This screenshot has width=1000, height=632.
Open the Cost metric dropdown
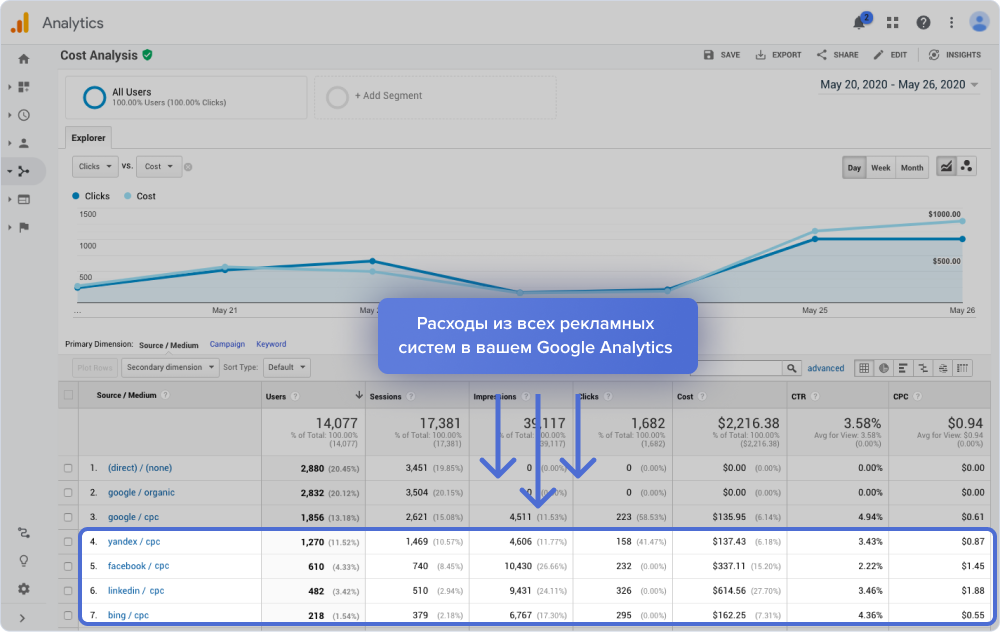(x=159, y=166)
